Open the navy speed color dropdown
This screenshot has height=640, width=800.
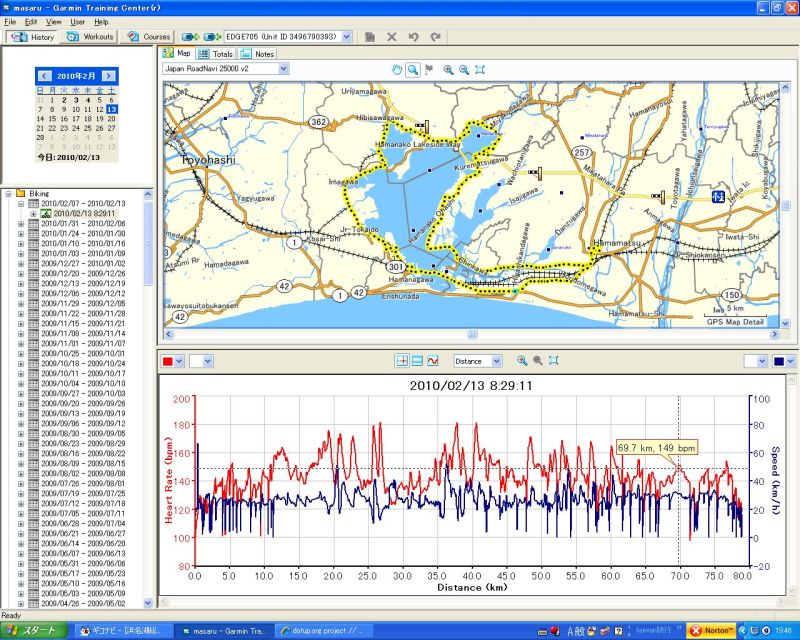click(x=790, y=361)
